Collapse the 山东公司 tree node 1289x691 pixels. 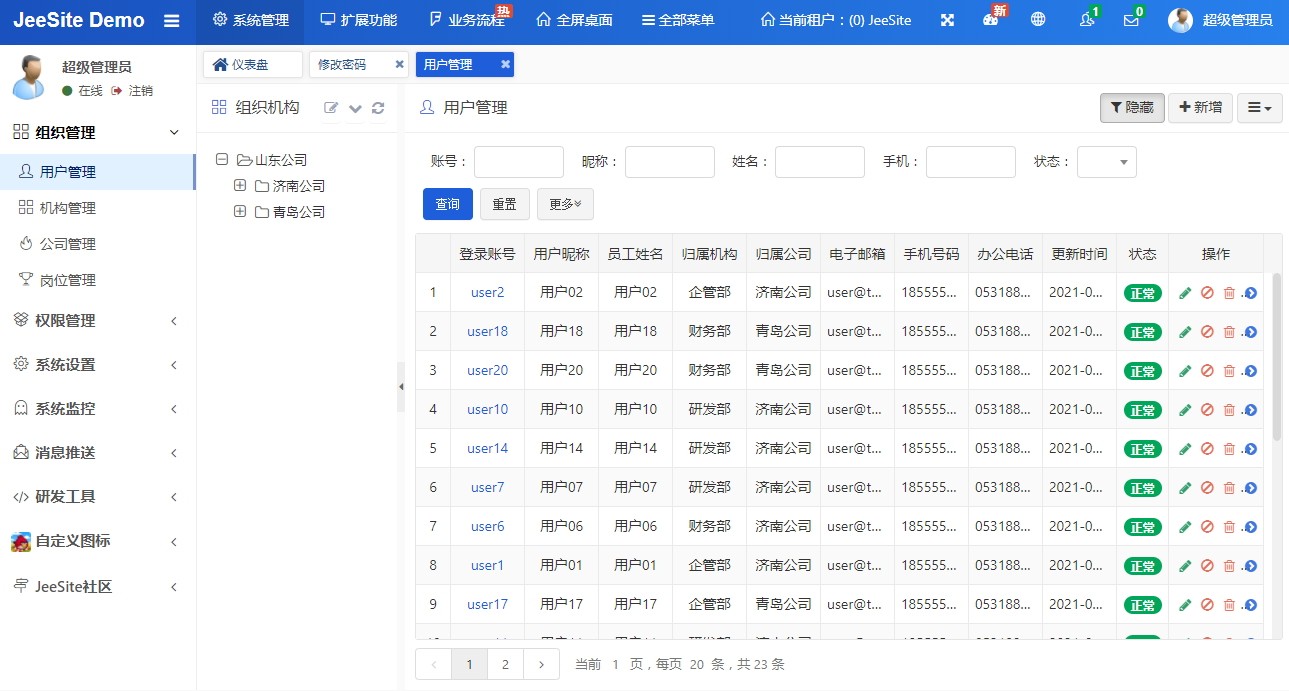222,160
